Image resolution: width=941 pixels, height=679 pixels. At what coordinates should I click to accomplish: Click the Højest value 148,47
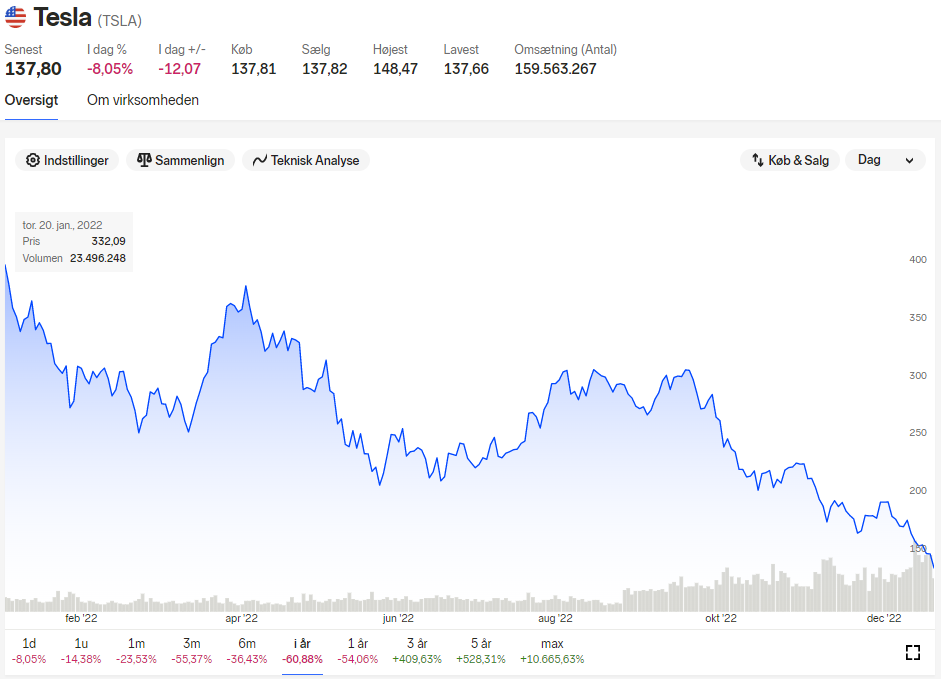[x=395, y=69]
